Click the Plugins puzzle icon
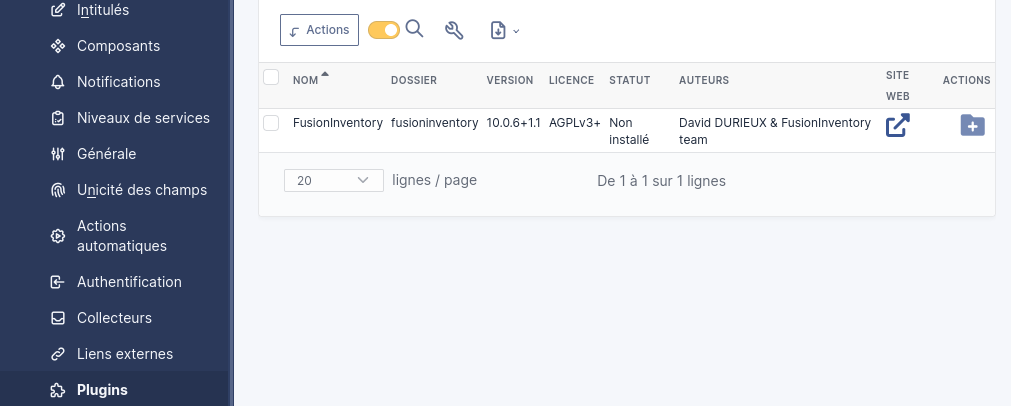 tap(58, 390)
